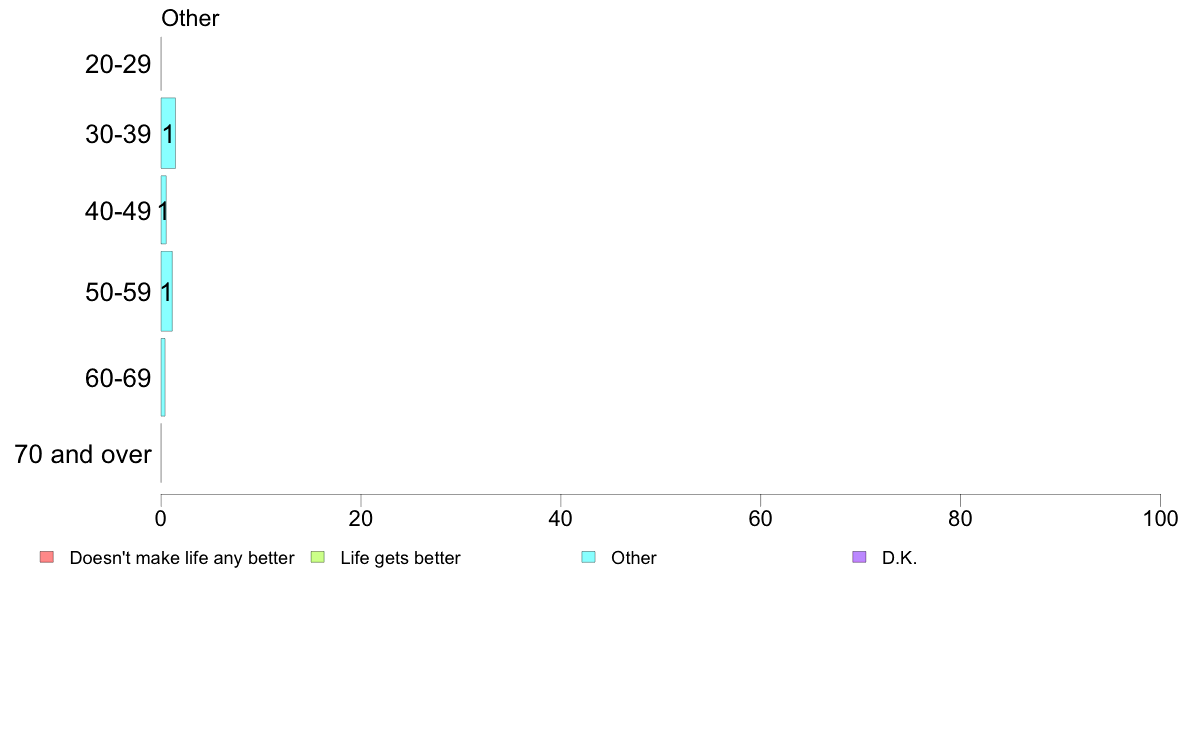
Task: Select the cyan bar for 40-49
Action: pos(164,210)
